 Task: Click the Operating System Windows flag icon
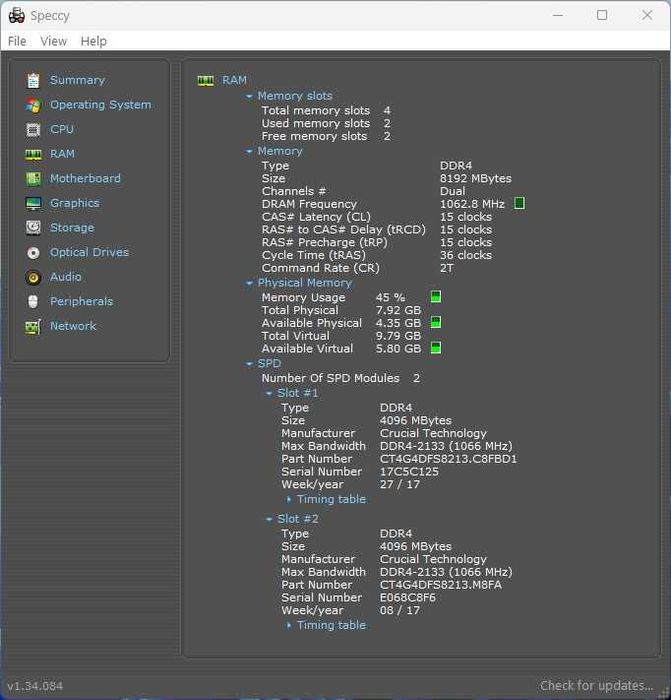pos(33,105)
